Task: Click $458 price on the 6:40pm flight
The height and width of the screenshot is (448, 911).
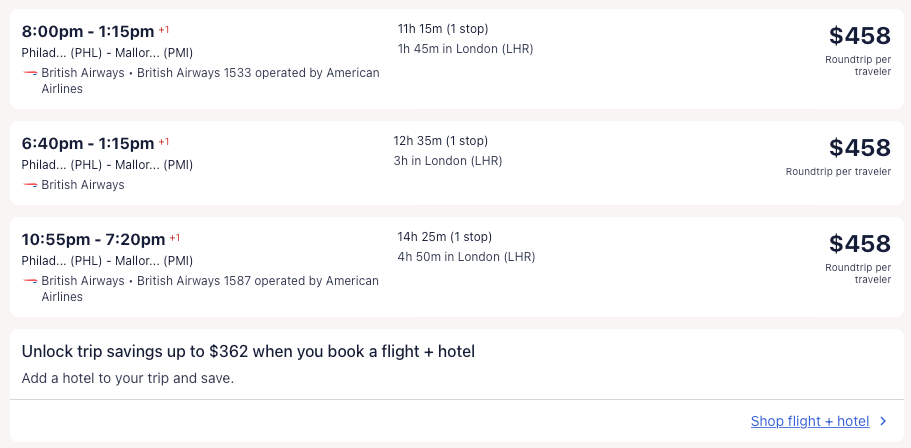Action: coord(859,148)
